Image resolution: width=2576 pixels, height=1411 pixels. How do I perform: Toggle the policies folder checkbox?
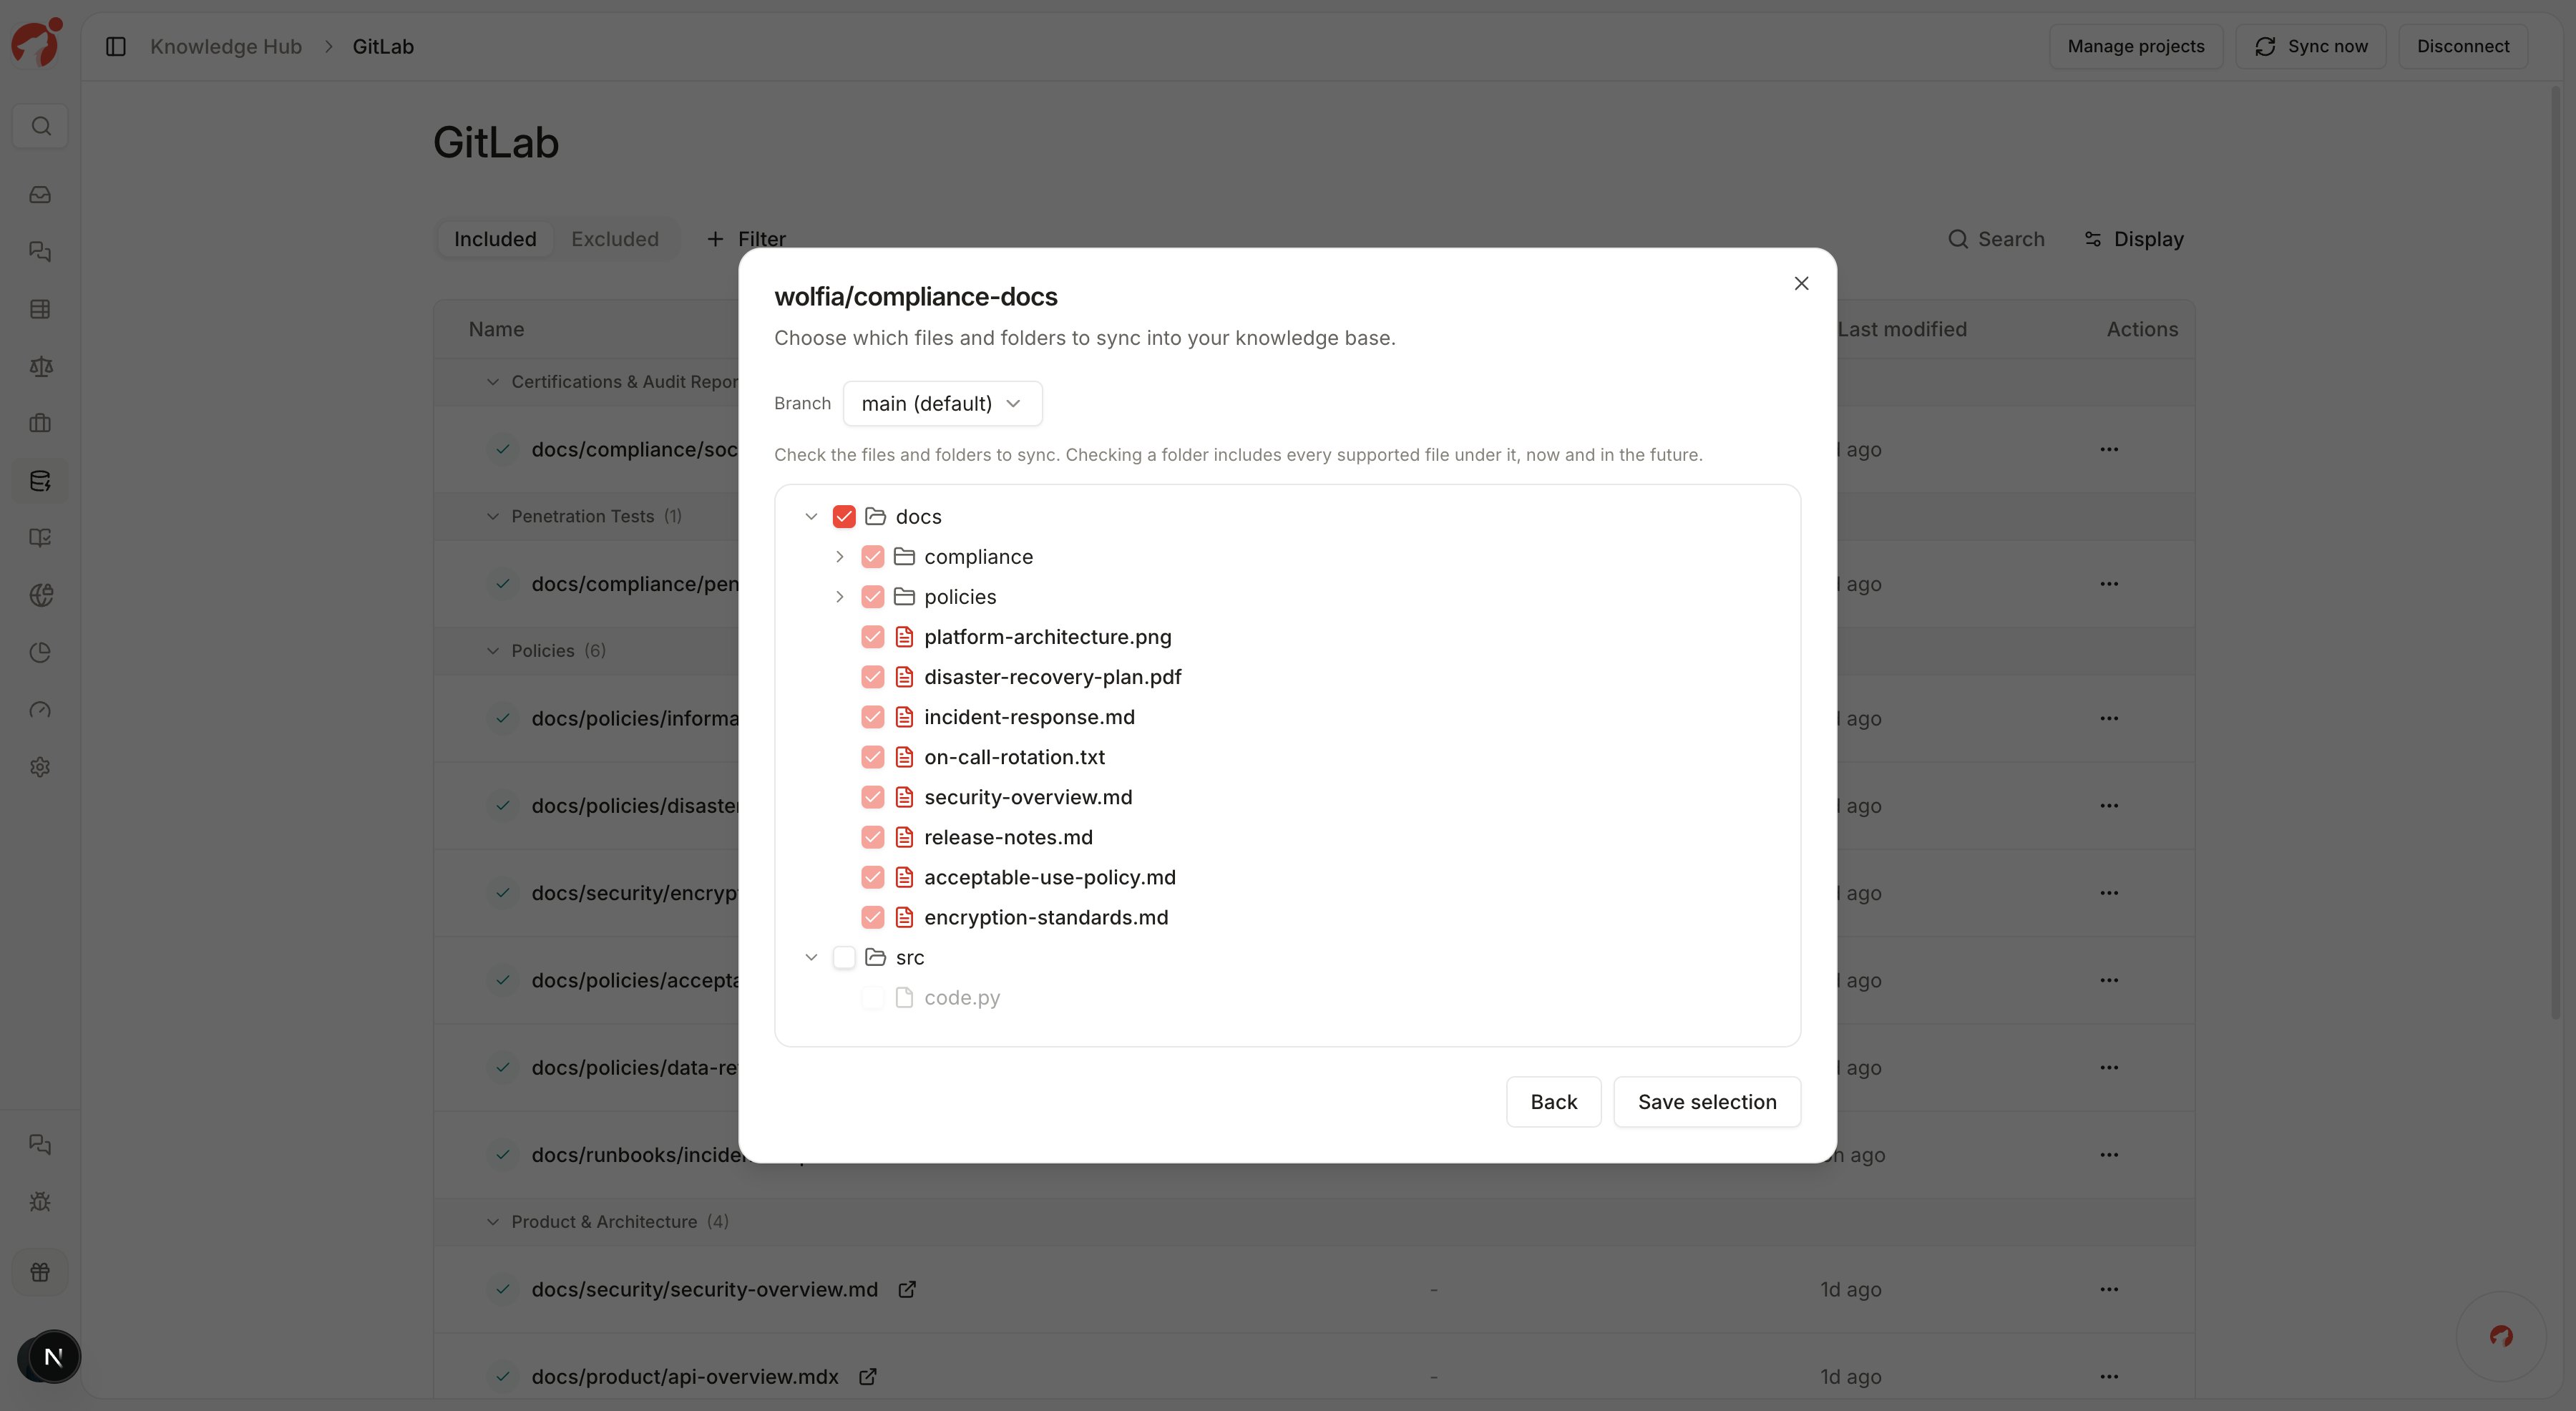tap(872, 597)
